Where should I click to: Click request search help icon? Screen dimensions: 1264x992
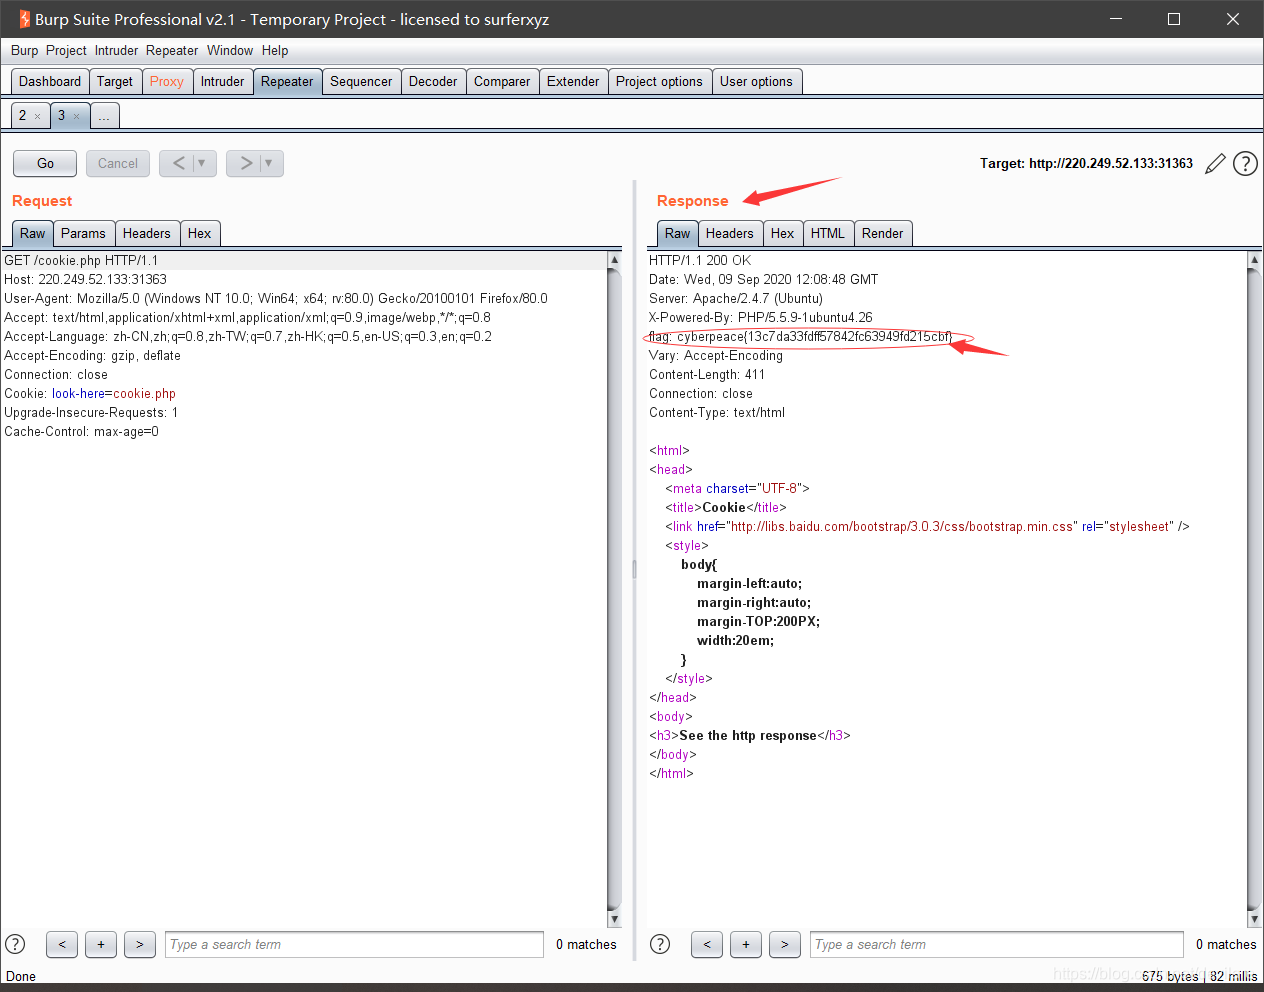[15, 944]
